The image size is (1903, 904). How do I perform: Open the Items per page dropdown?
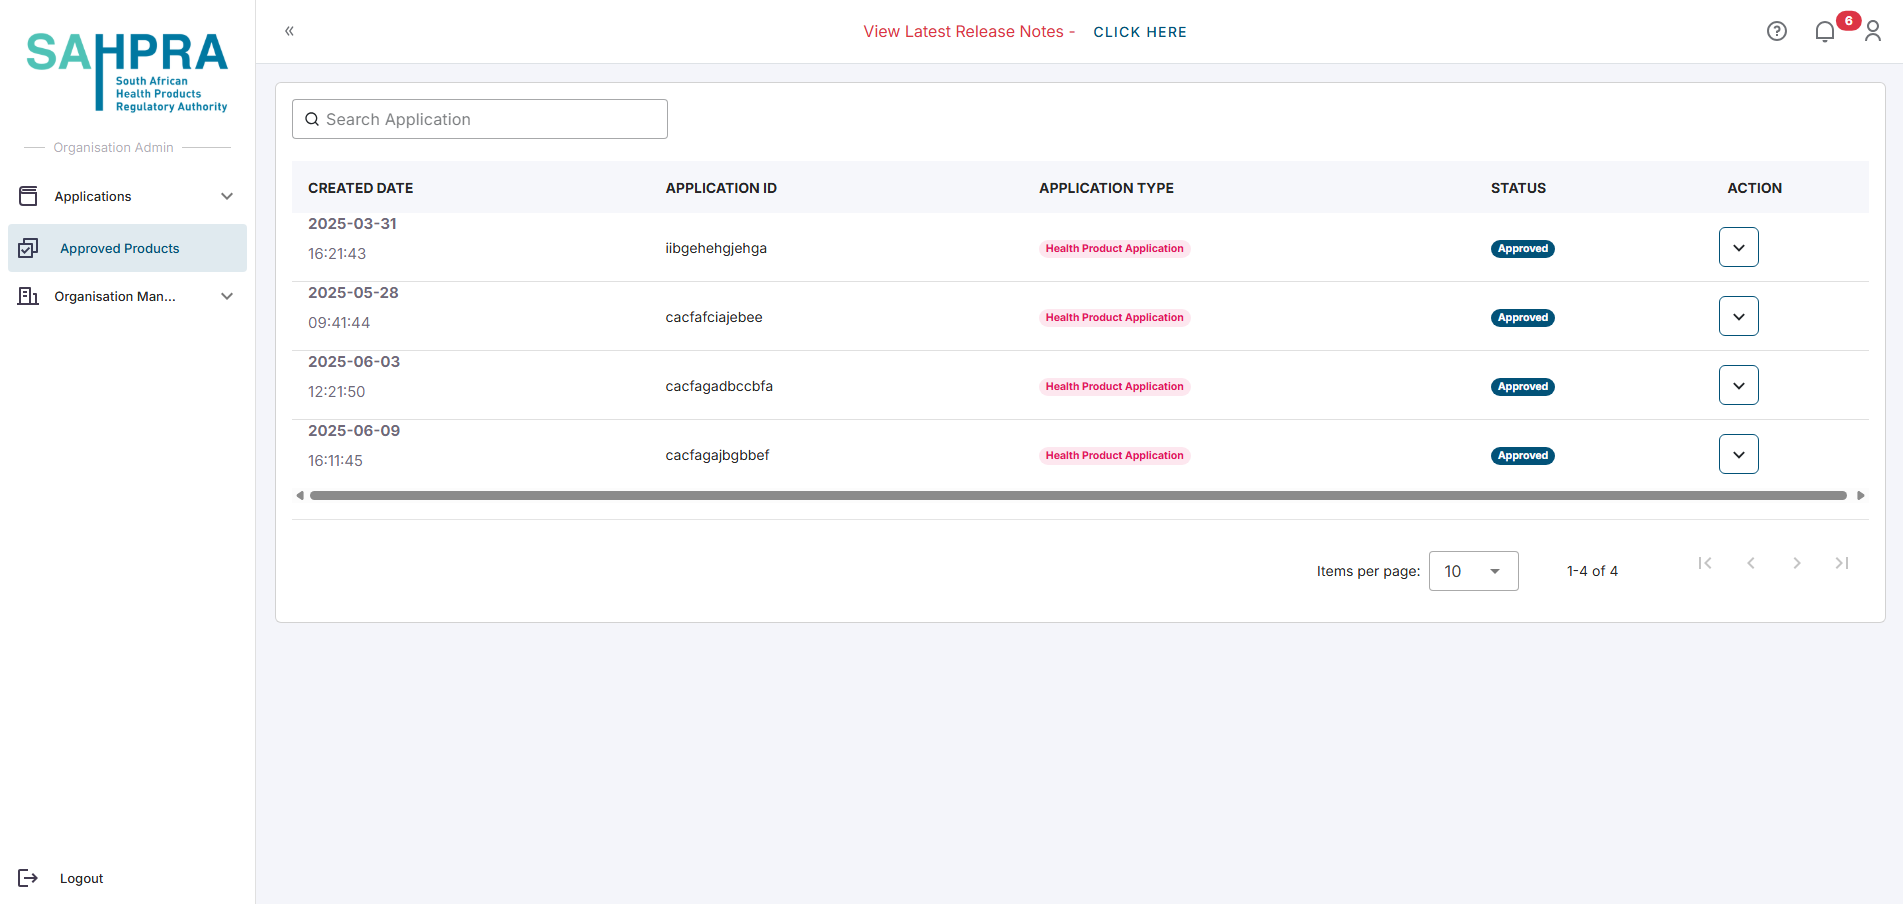coord(1473,571)
